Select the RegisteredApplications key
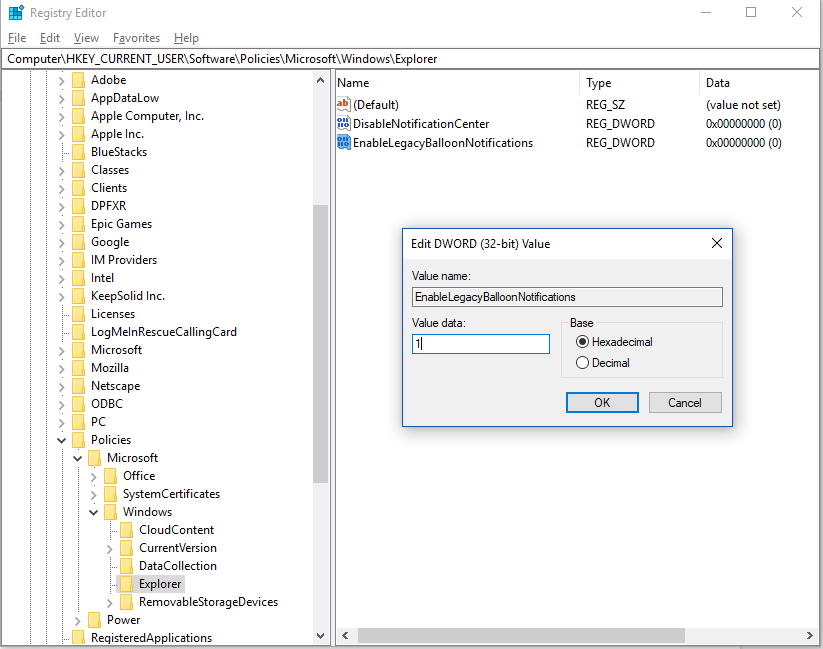Screen dimensions: 823x649 click(x=152, y=638)
